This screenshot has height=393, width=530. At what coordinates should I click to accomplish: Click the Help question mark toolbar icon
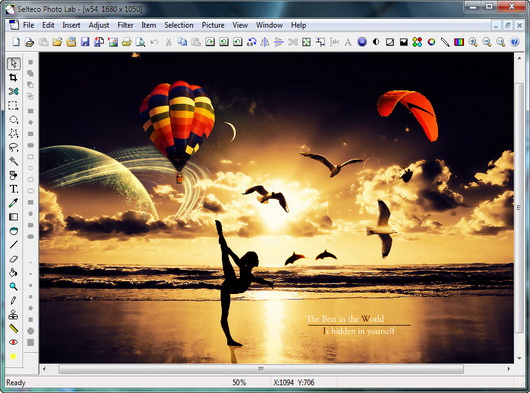pos(514,42)
